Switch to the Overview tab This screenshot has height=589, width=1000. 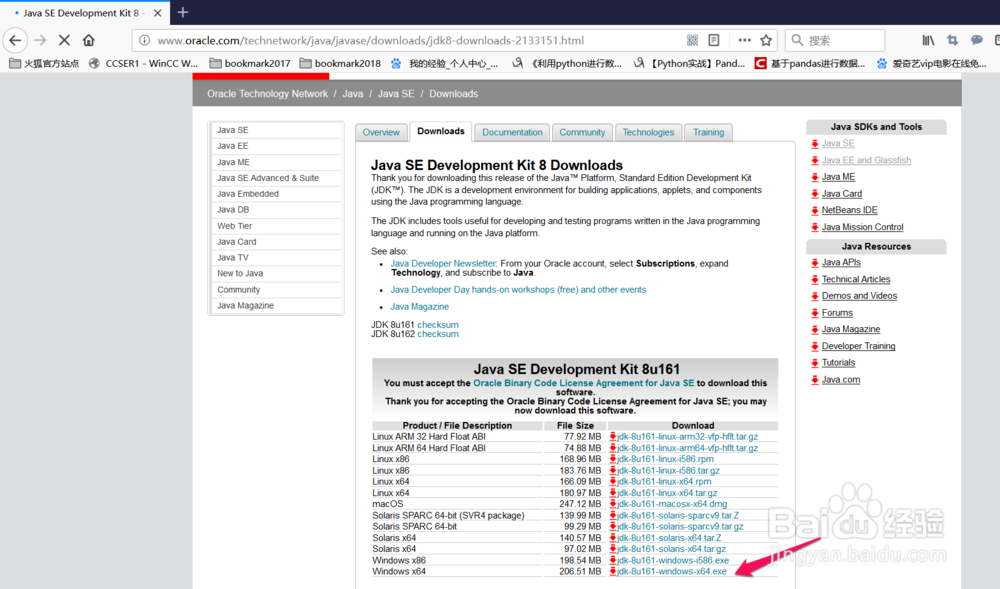coord(381,132)
